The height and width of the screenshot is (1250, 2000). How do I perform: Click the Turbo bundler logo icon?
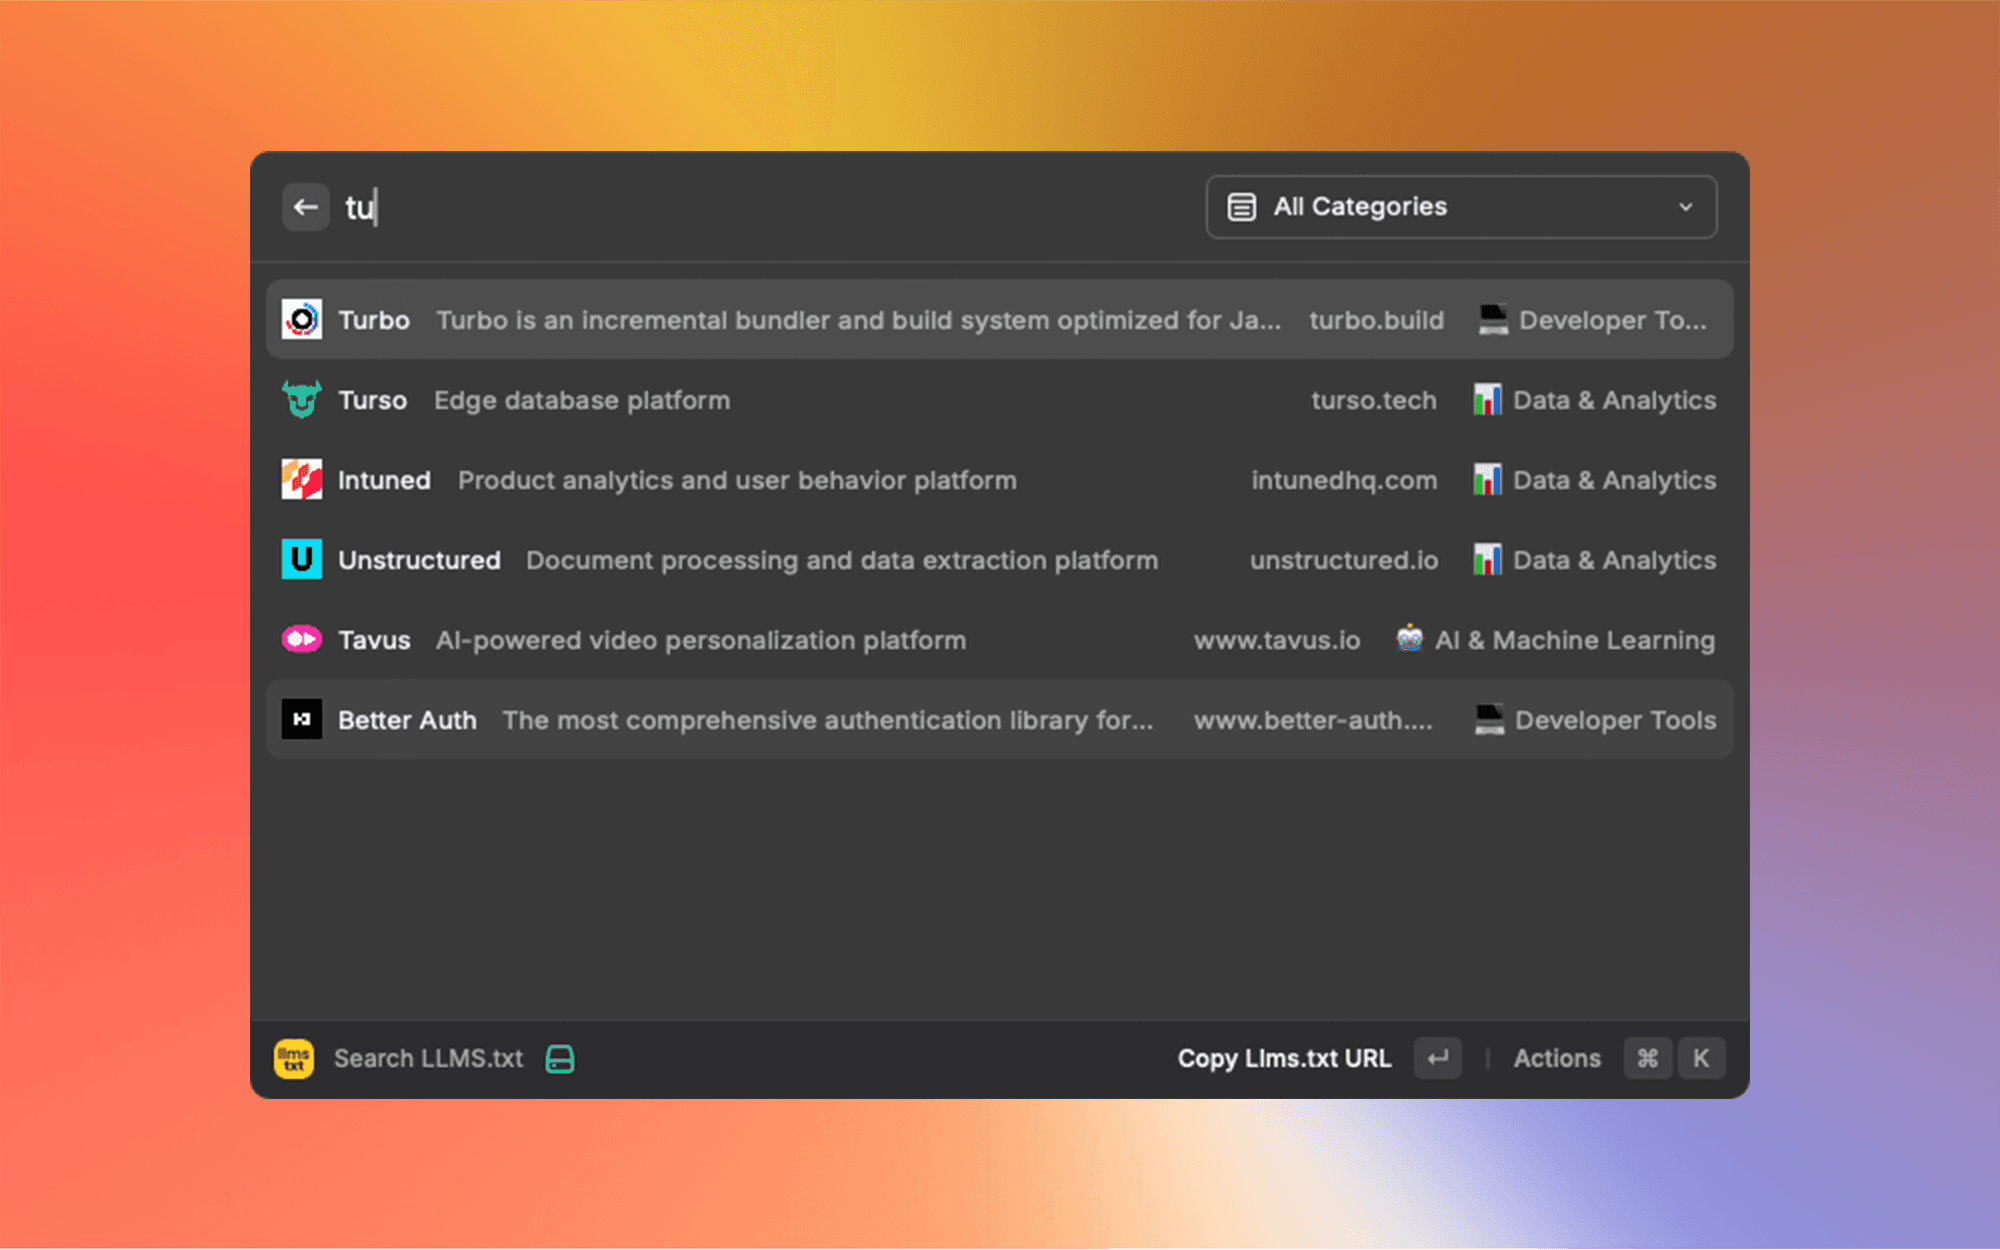click(x=301, y=319)
